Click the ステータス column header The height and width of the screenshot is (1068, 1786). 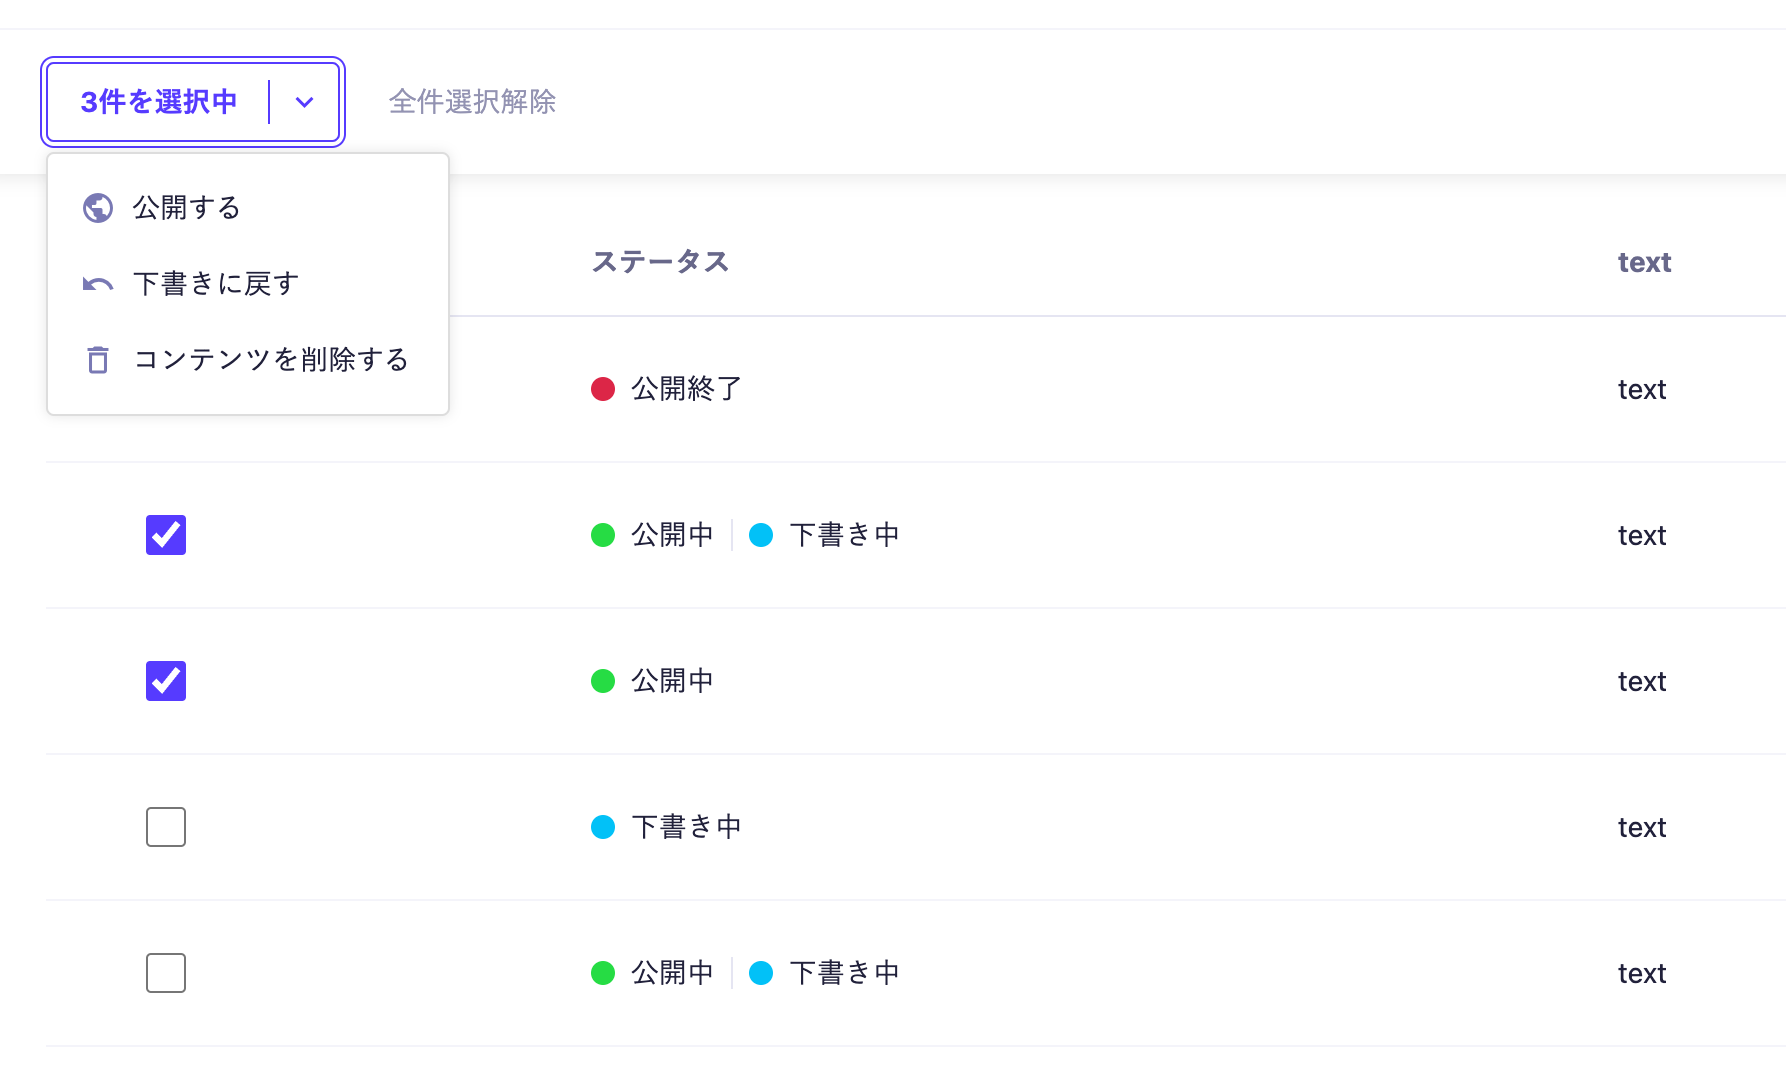[660, 262]
